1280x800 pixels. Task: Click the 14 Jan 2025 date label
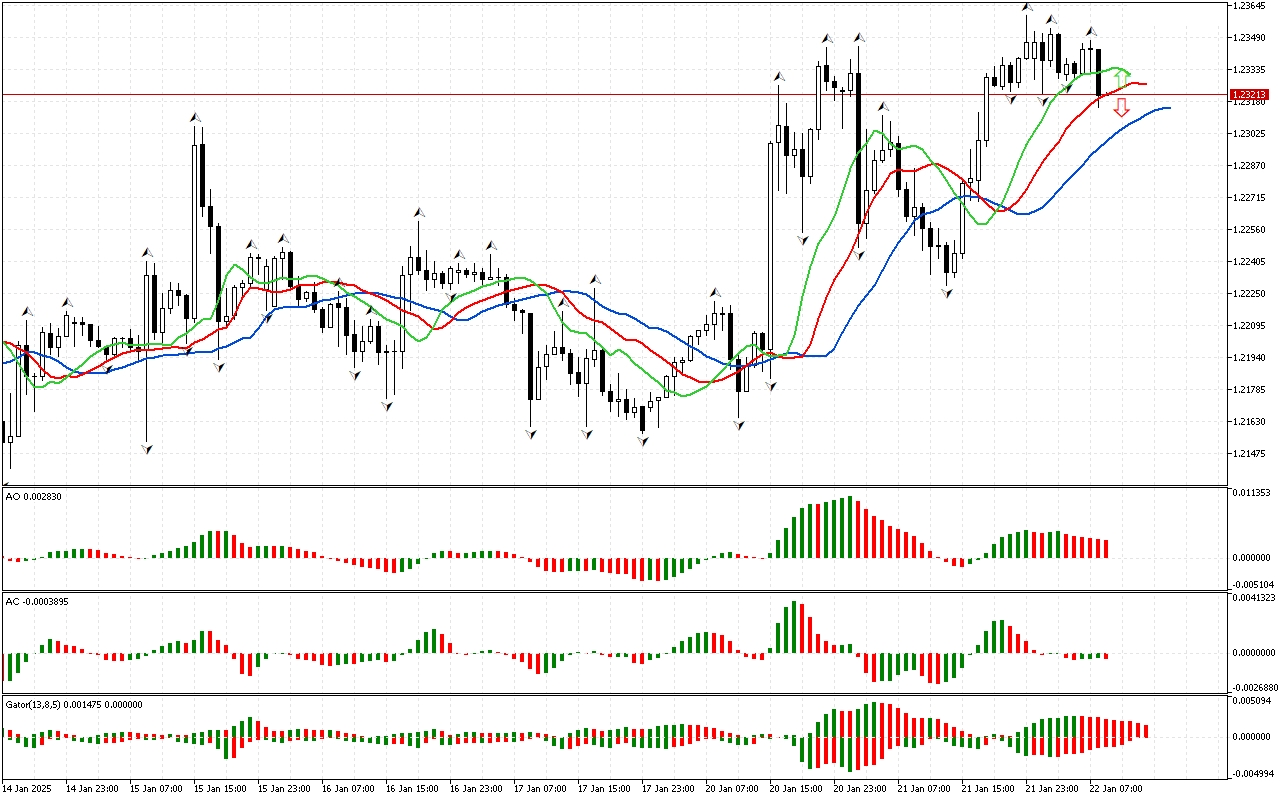[x=29, y=789]
